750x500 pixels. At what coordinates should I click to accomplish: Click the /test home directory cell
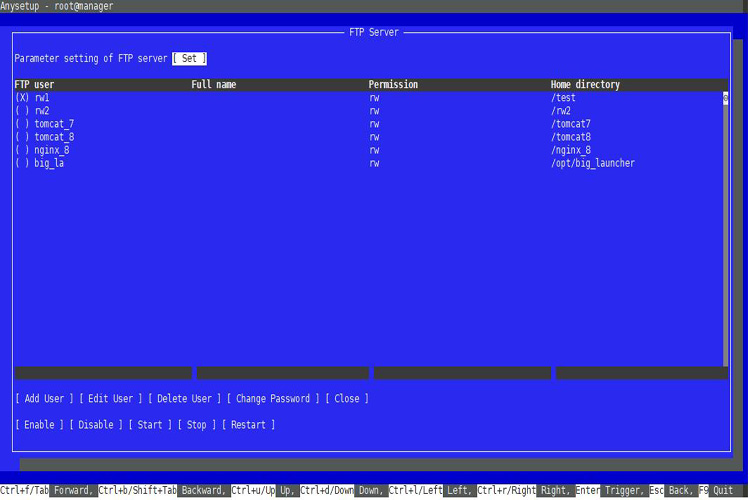pyautogui.click(x=563, y=98)
